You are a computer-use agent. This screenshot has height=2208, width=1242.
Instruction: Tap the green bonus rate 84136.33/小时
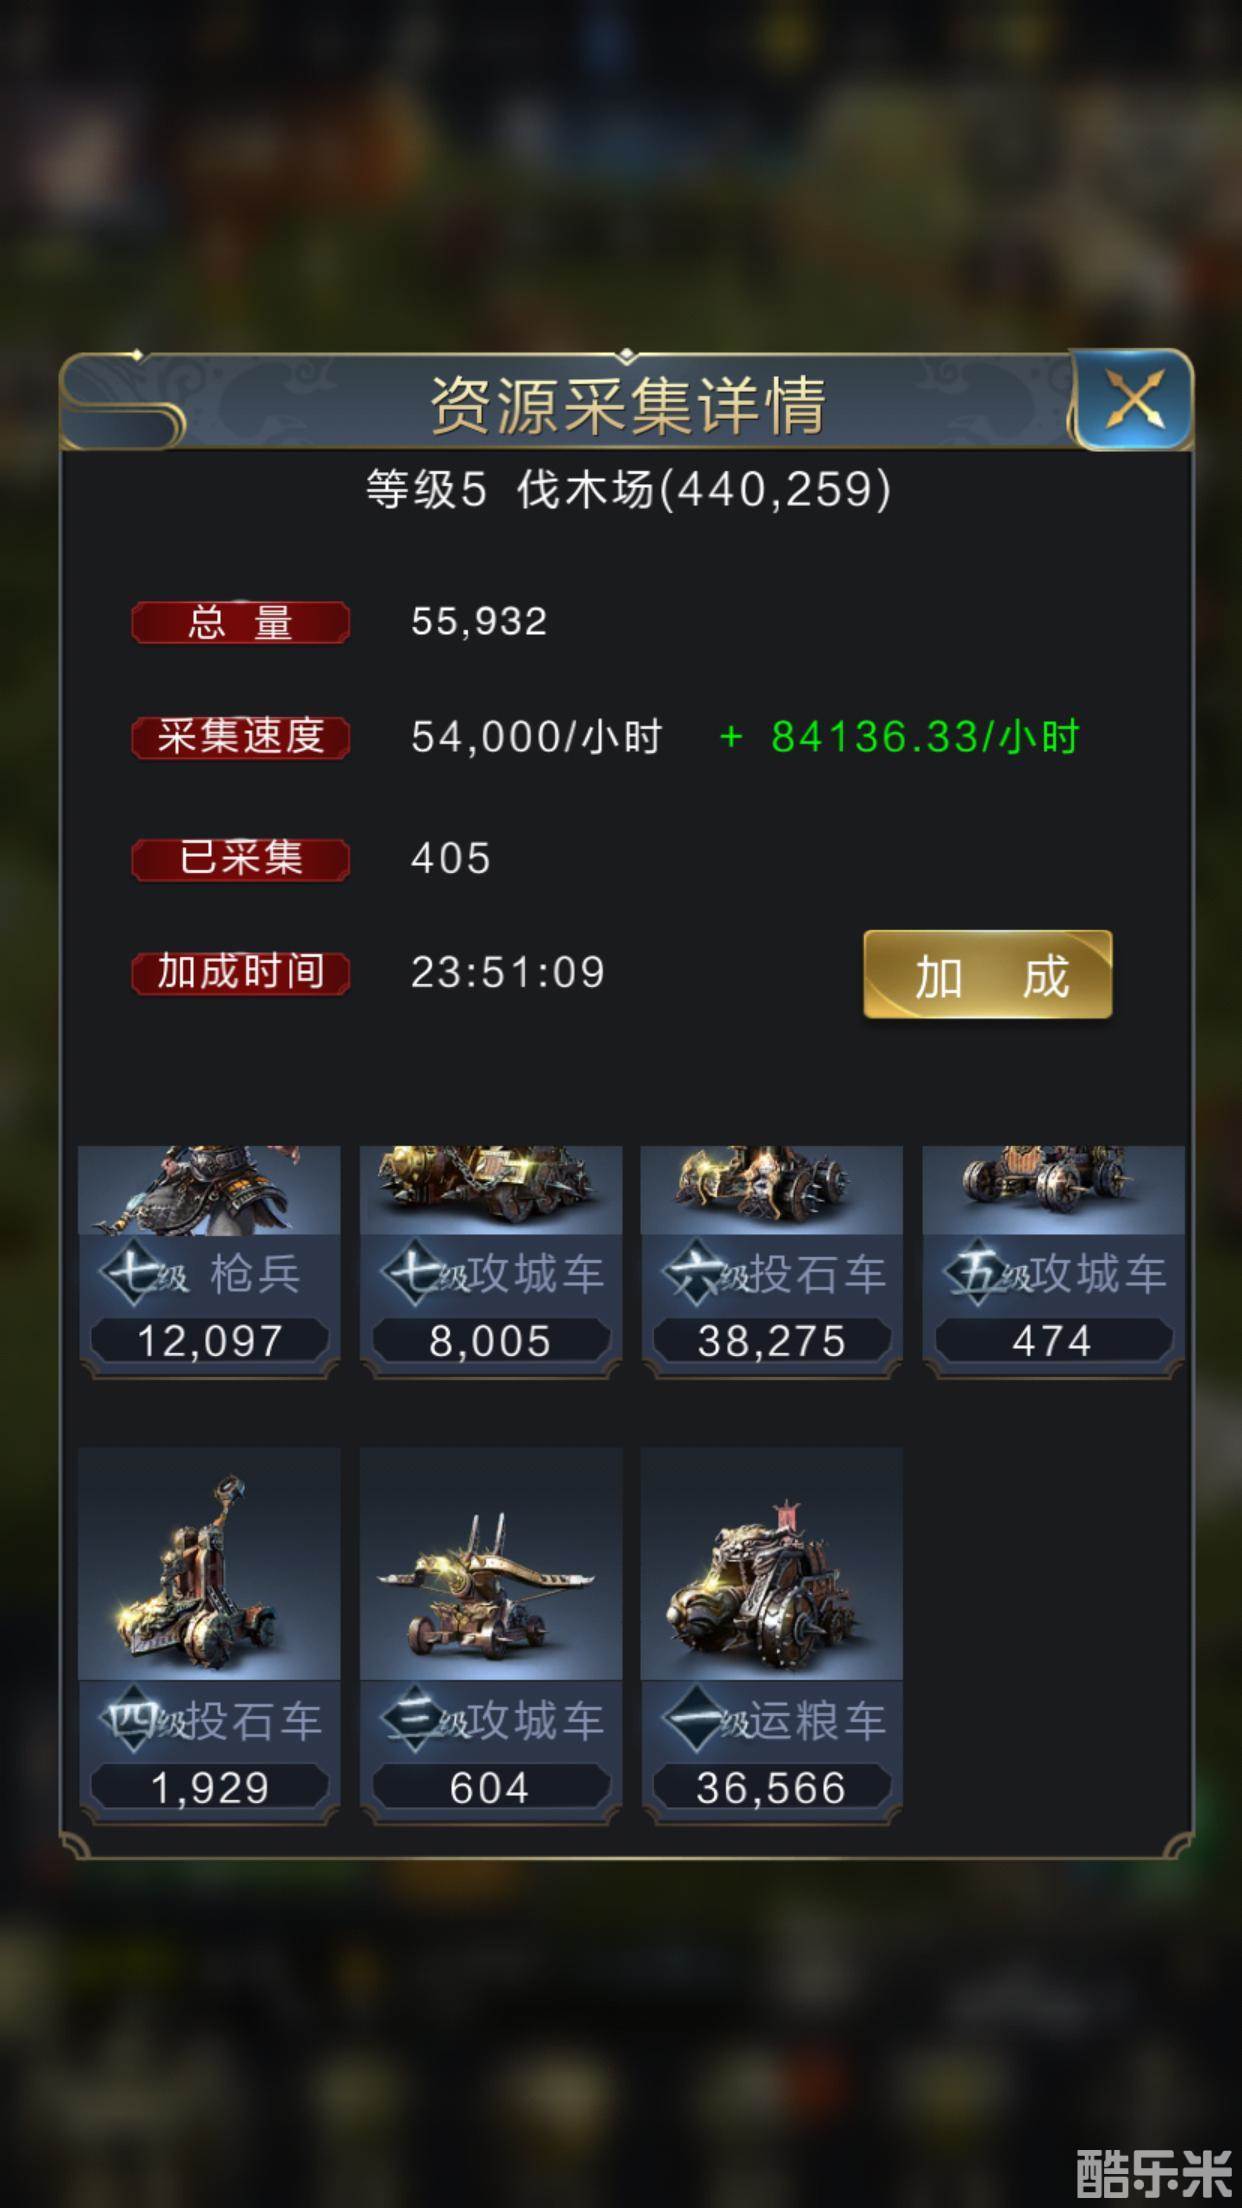tap(900, 738)
